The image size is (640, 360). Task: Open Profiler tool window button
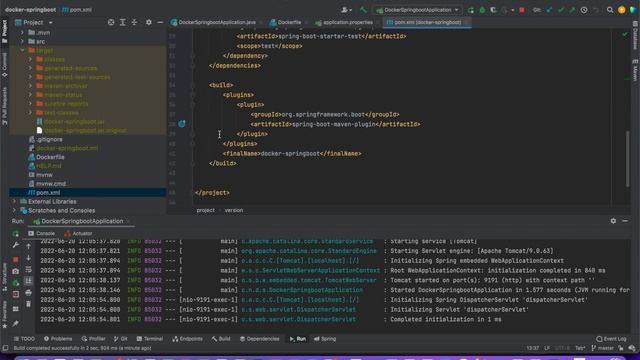[93, 339]
